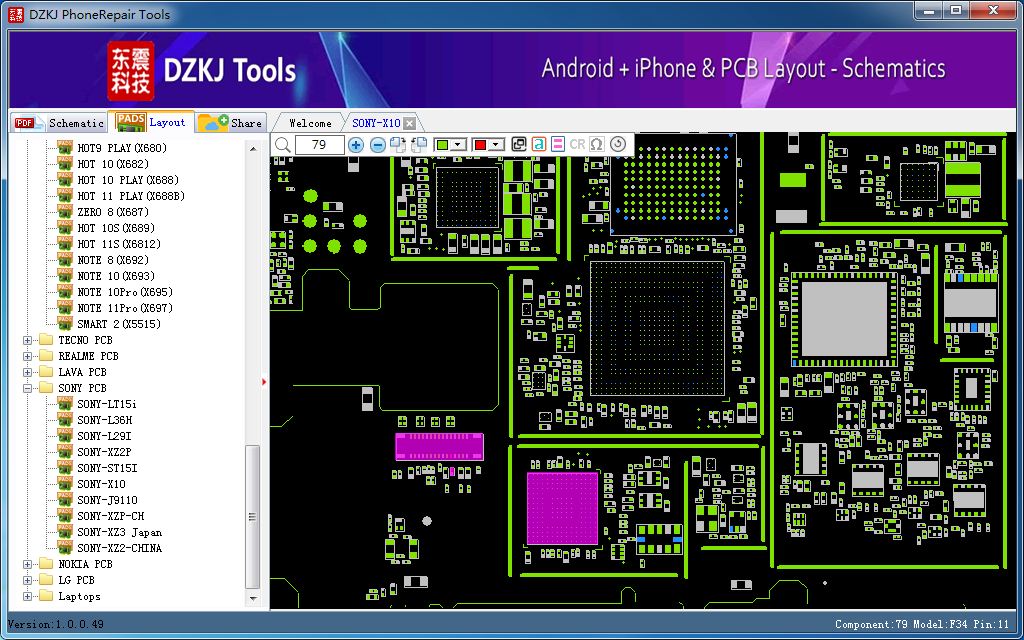Collapse the SONY PCB folder
This screenshot has height=640, width=1024.
[x=27, y=389]
